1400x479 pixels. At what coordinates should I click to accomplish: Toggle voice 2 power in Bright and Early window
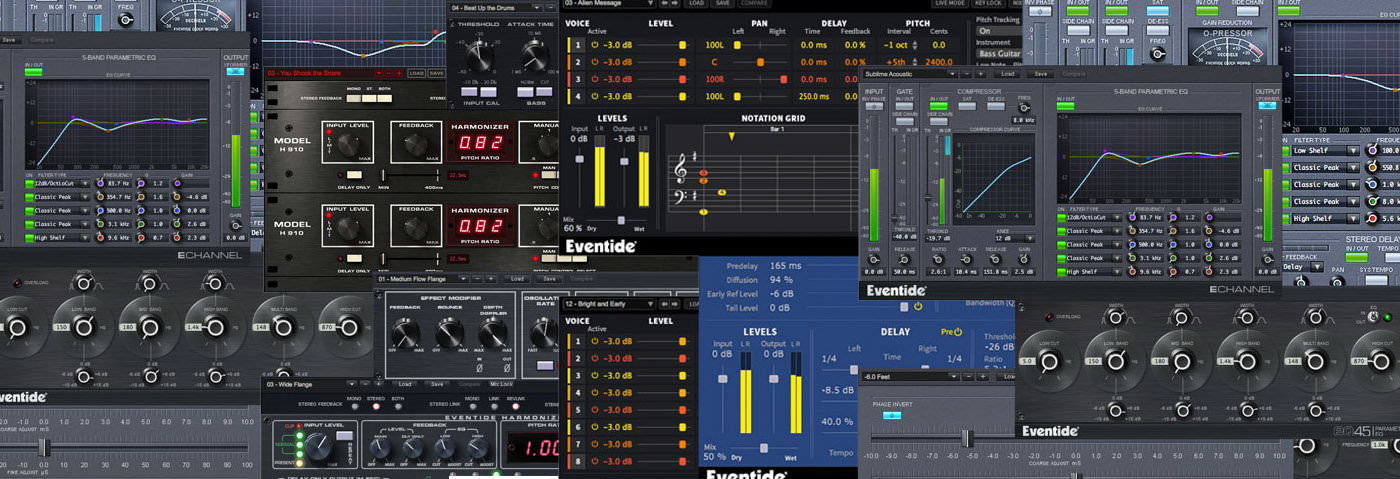pyautogui.click(x=594, y=358)
